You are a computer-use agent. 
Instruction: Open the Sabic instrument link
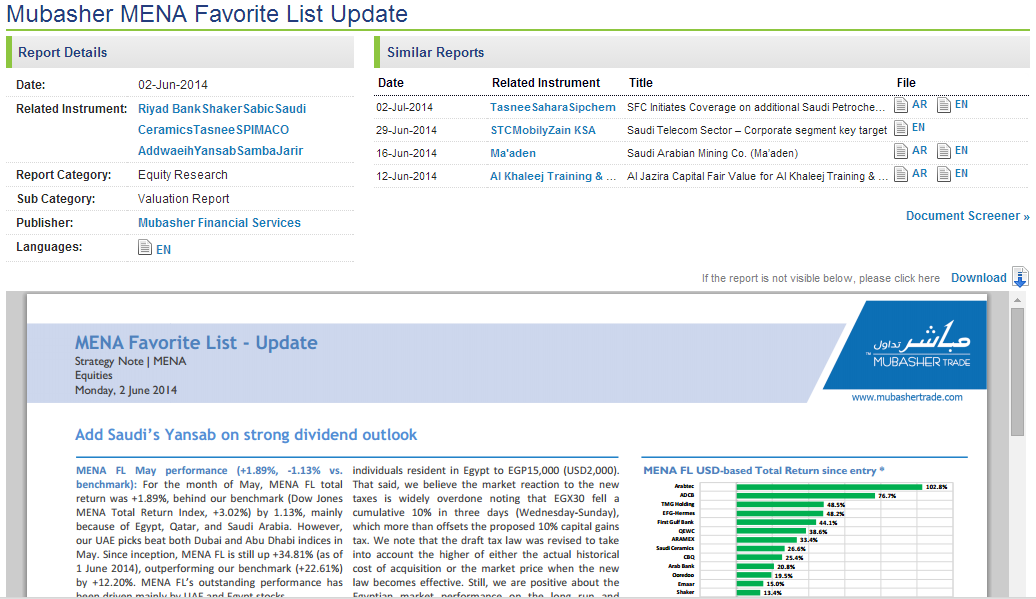click(x=258, y=109)
